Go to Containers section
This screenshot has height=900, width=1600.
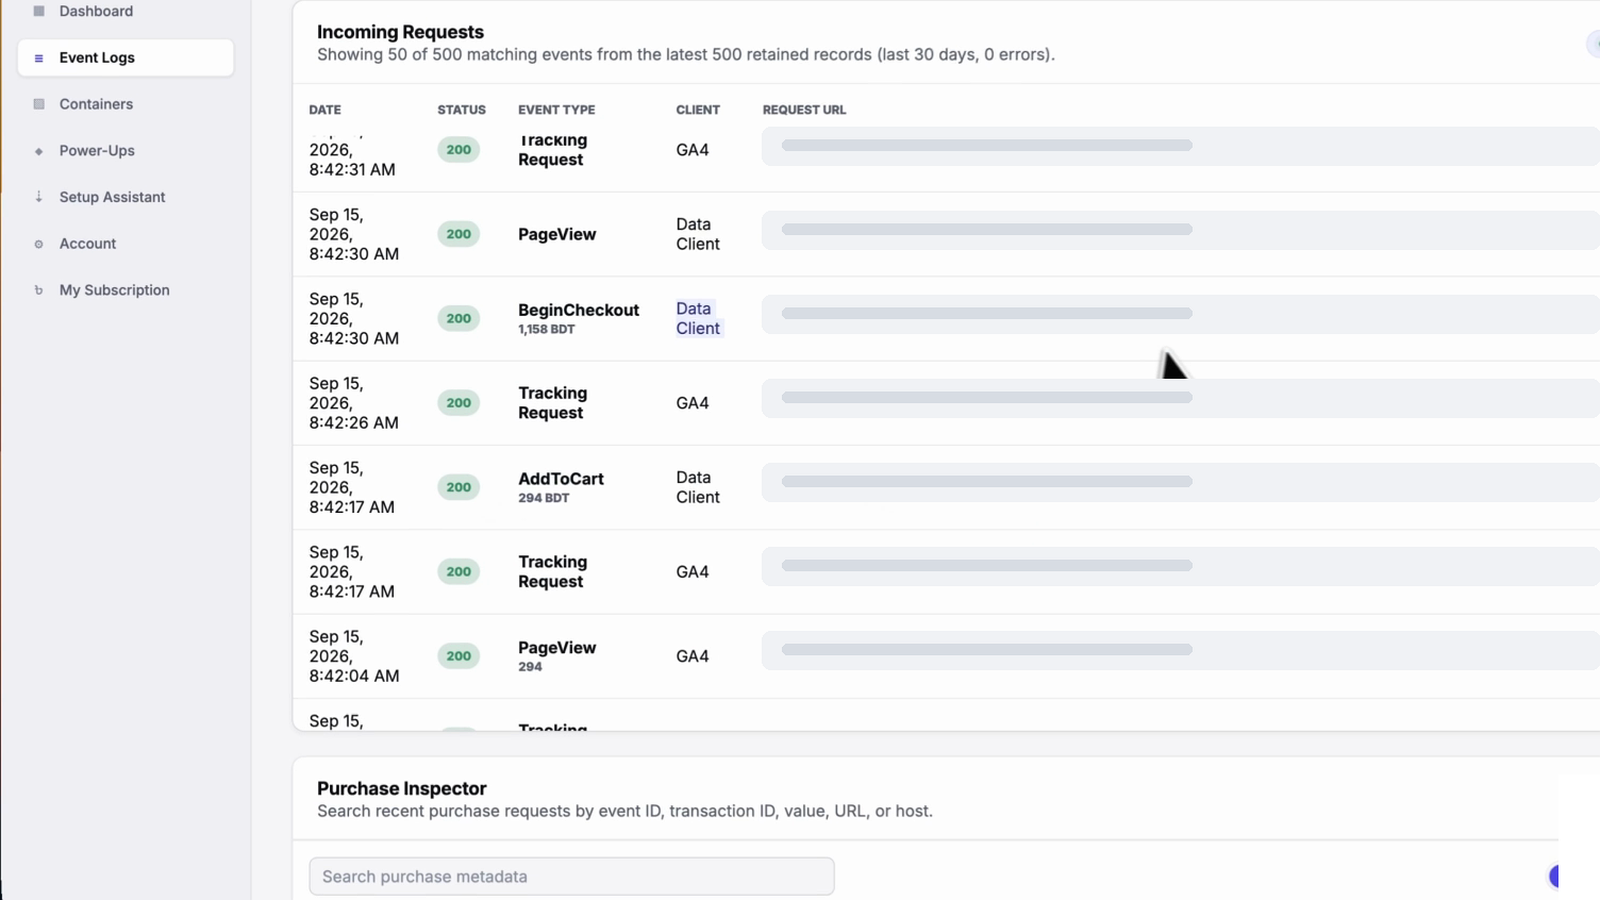96,104
